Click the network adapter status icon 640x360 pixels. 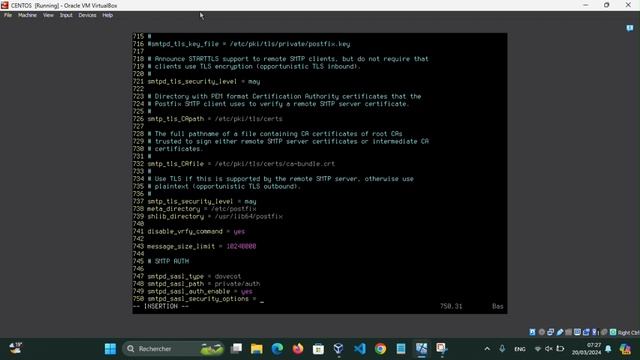[550, 332]
